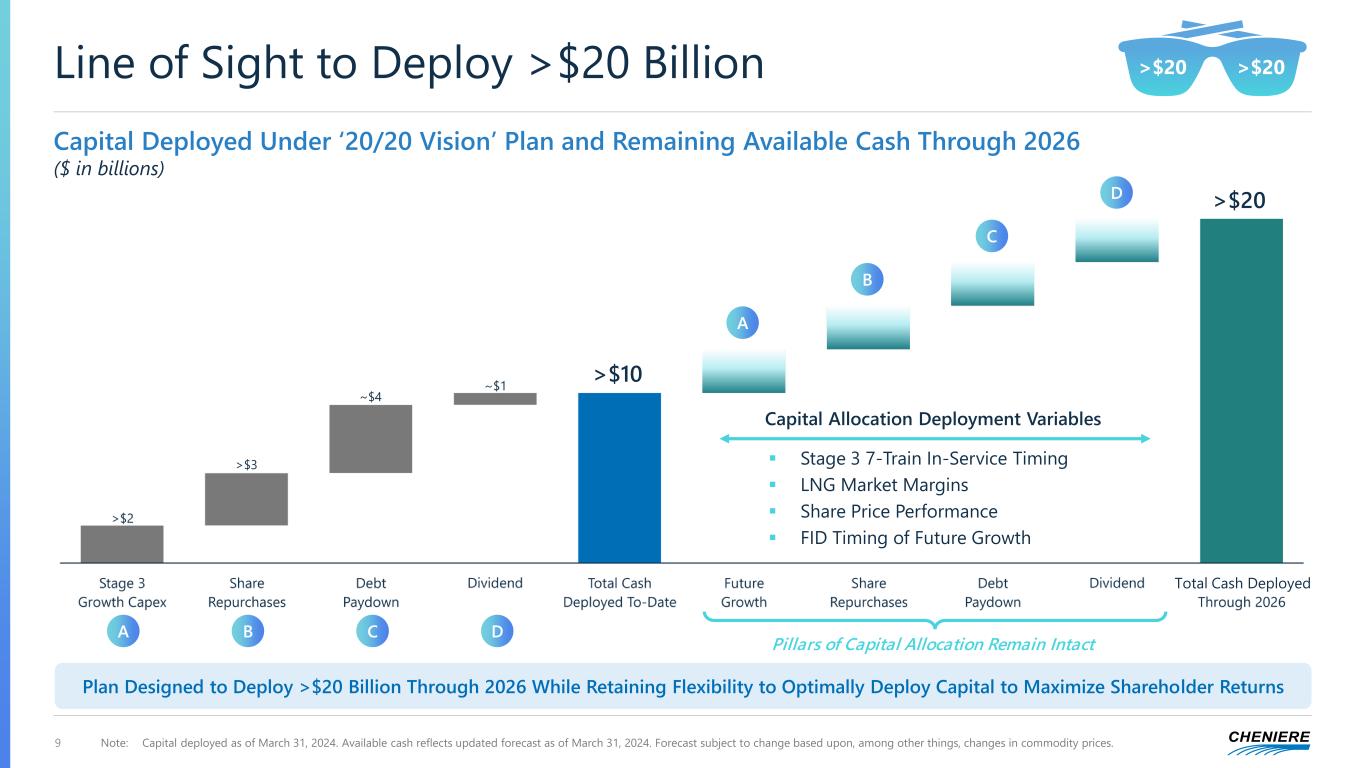Click the Capital Allocation Deployment Variables heading

click(932, 419)
